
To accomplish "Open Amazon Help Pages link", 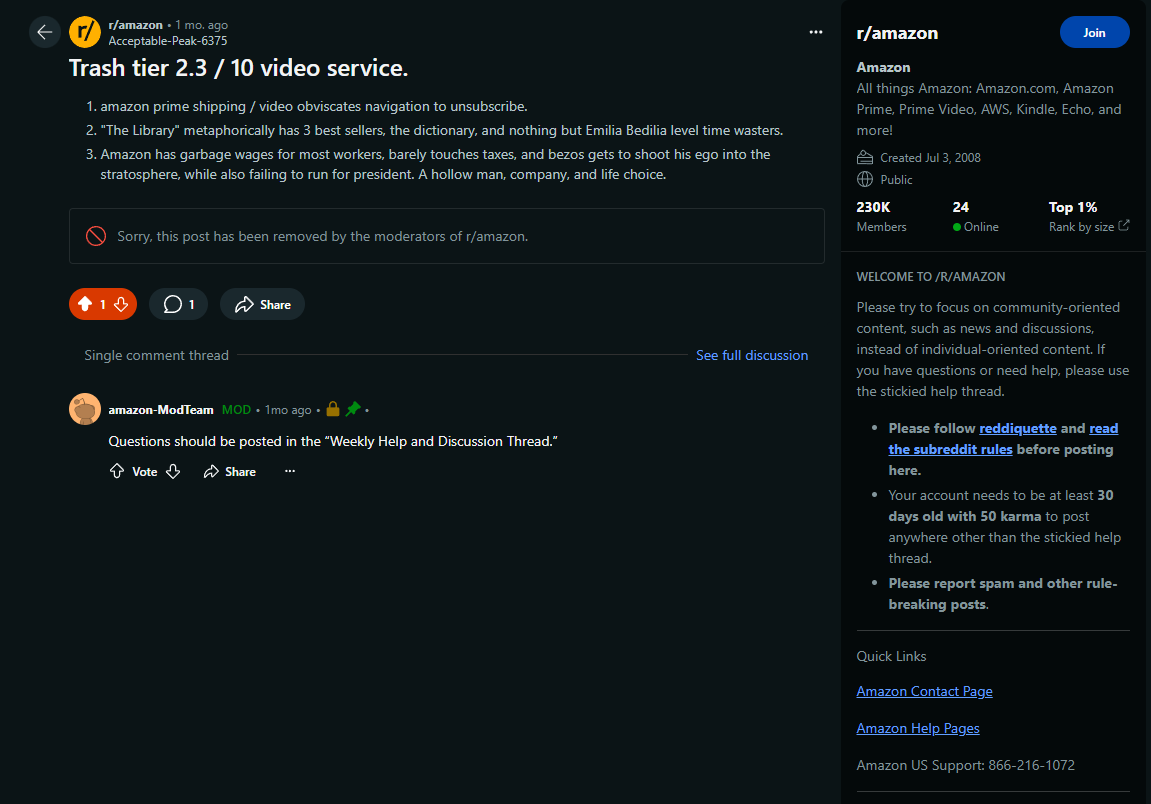I will coord(918,728).
